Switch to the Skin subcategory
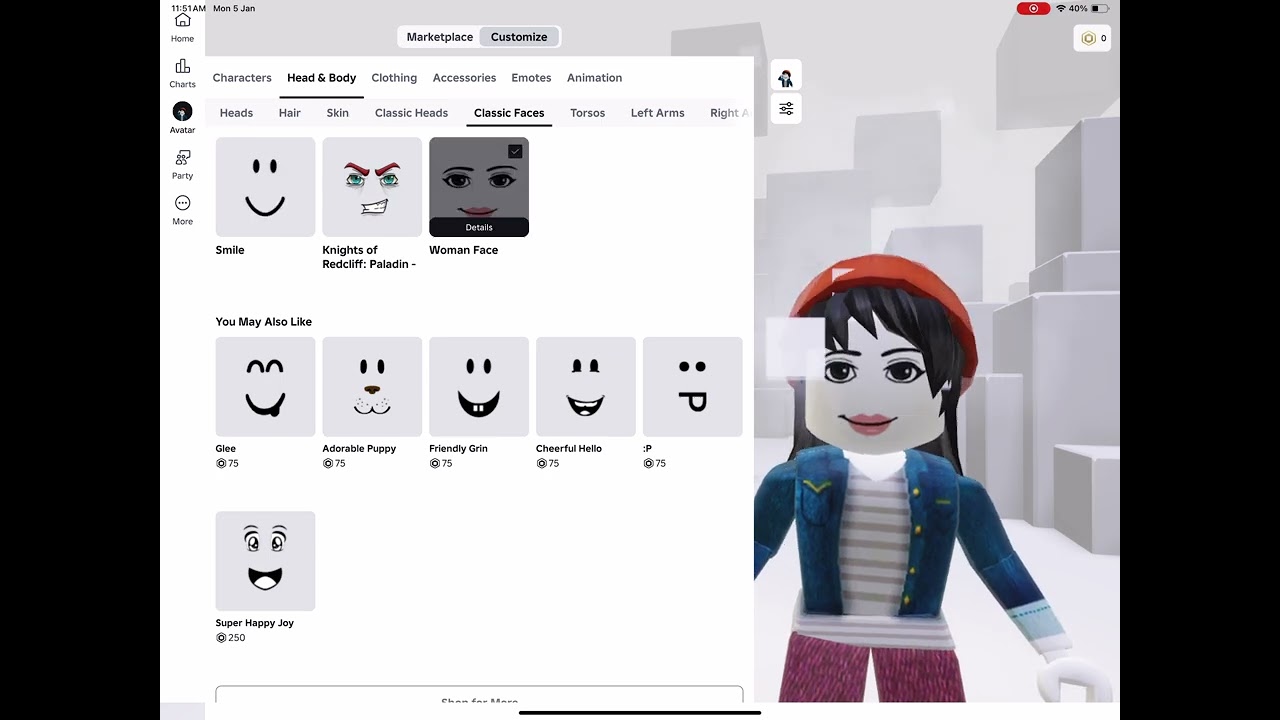This screenshot has height=720, width=1280. [x=338, y=113]
